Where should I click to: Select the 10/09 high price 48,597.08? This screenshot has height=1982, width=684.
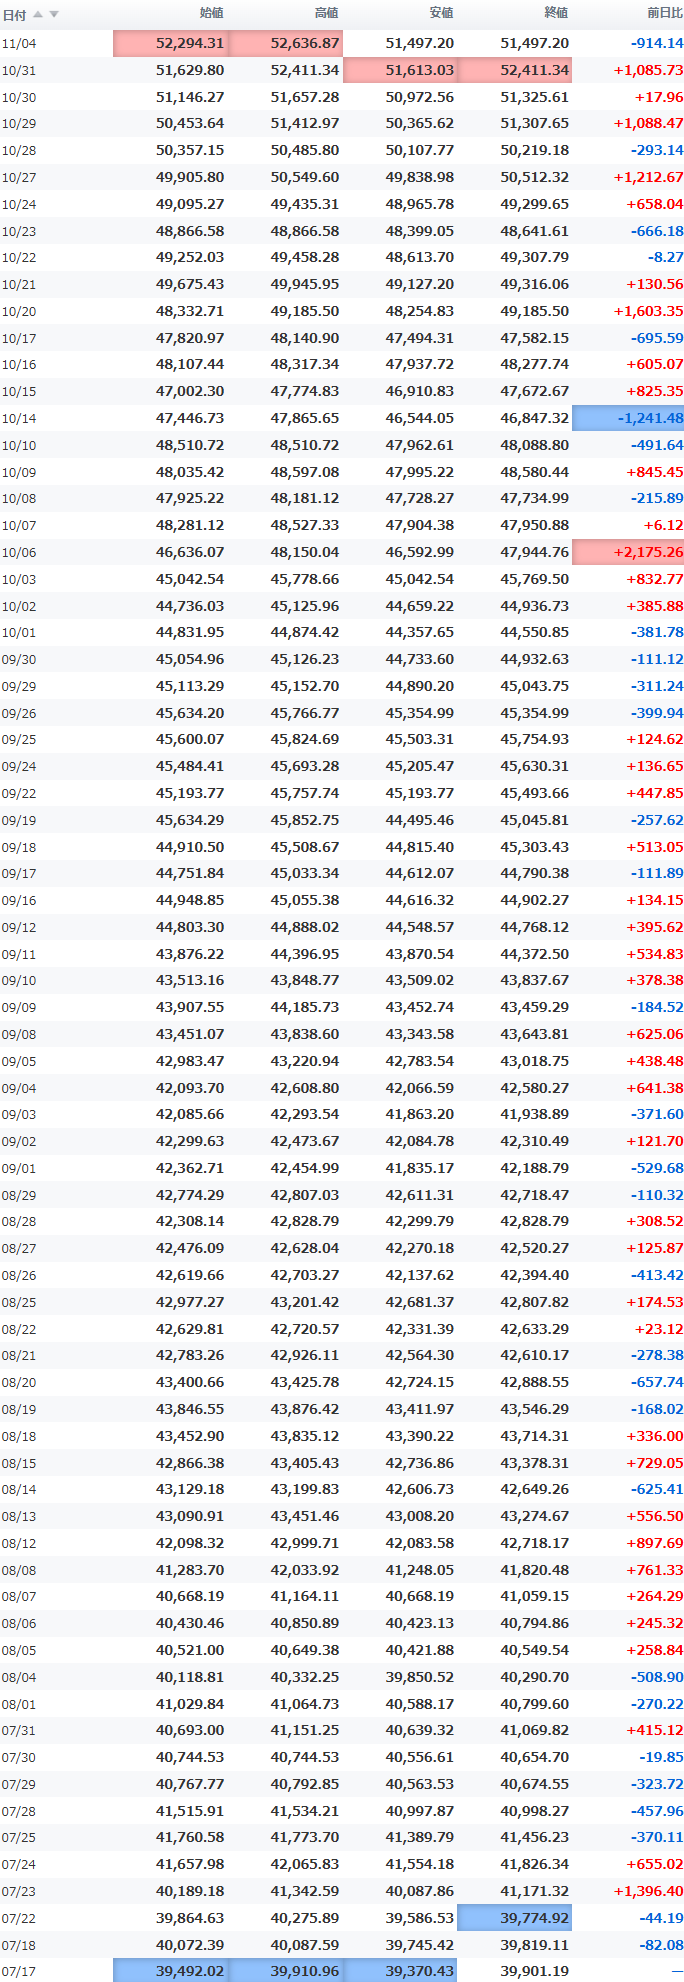click(305, 472)
